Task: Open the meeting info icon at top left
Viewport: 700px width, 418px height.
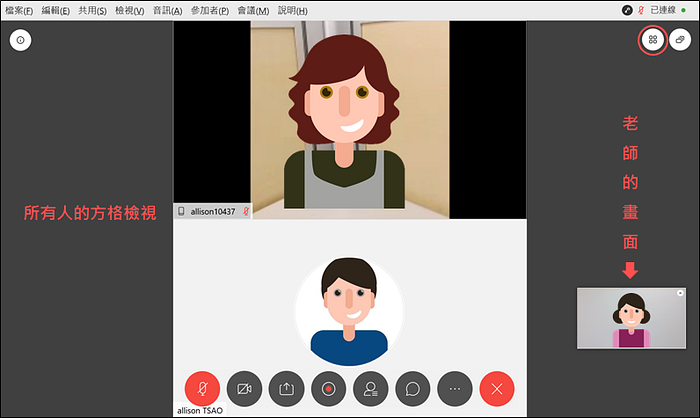Action: [x=21, y=40]
